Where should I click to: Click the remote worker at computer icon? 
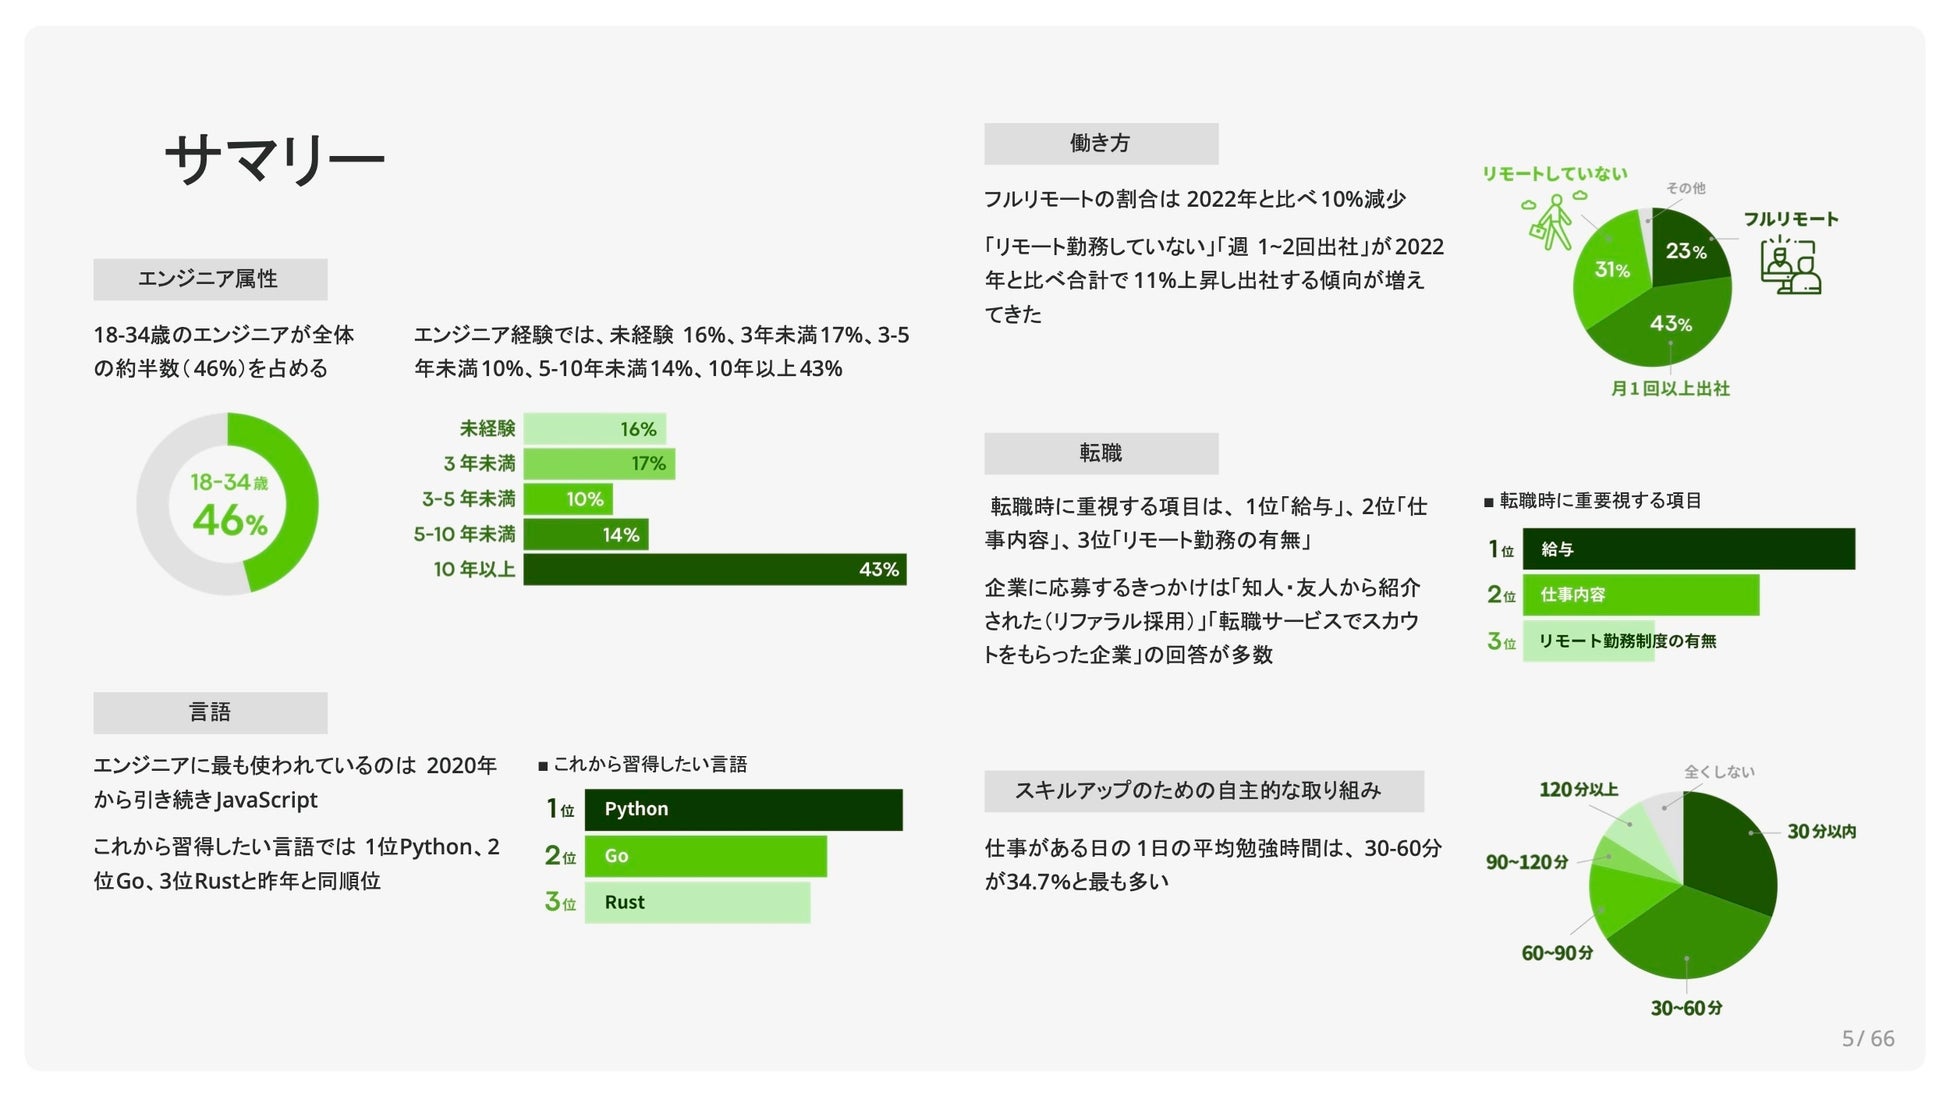pos(1790,266)
